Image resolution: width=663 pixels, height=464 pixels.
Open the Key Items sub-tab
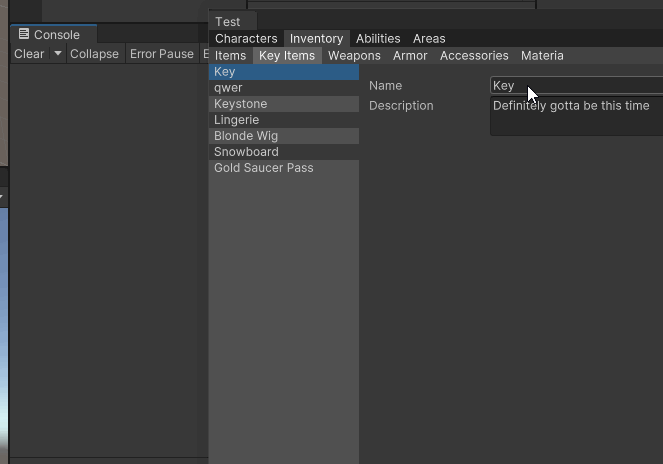click(287, 55)
